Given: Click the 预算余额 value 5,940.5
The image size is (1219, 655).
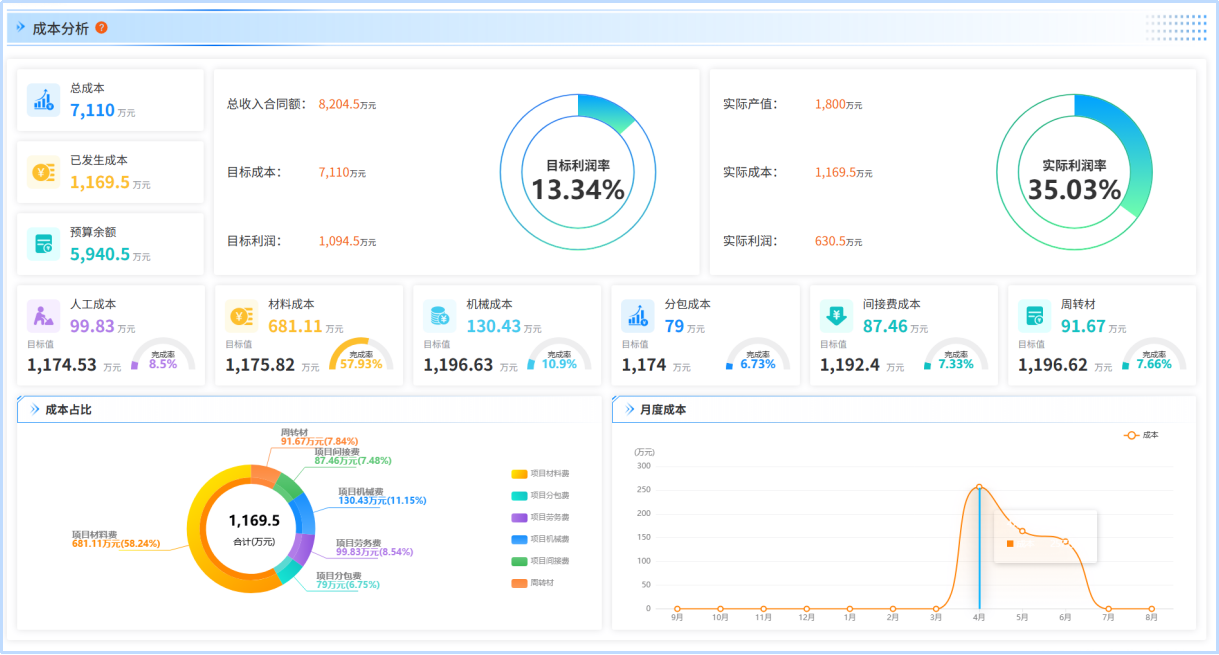Looking at the screenshot, I should 100,255.
